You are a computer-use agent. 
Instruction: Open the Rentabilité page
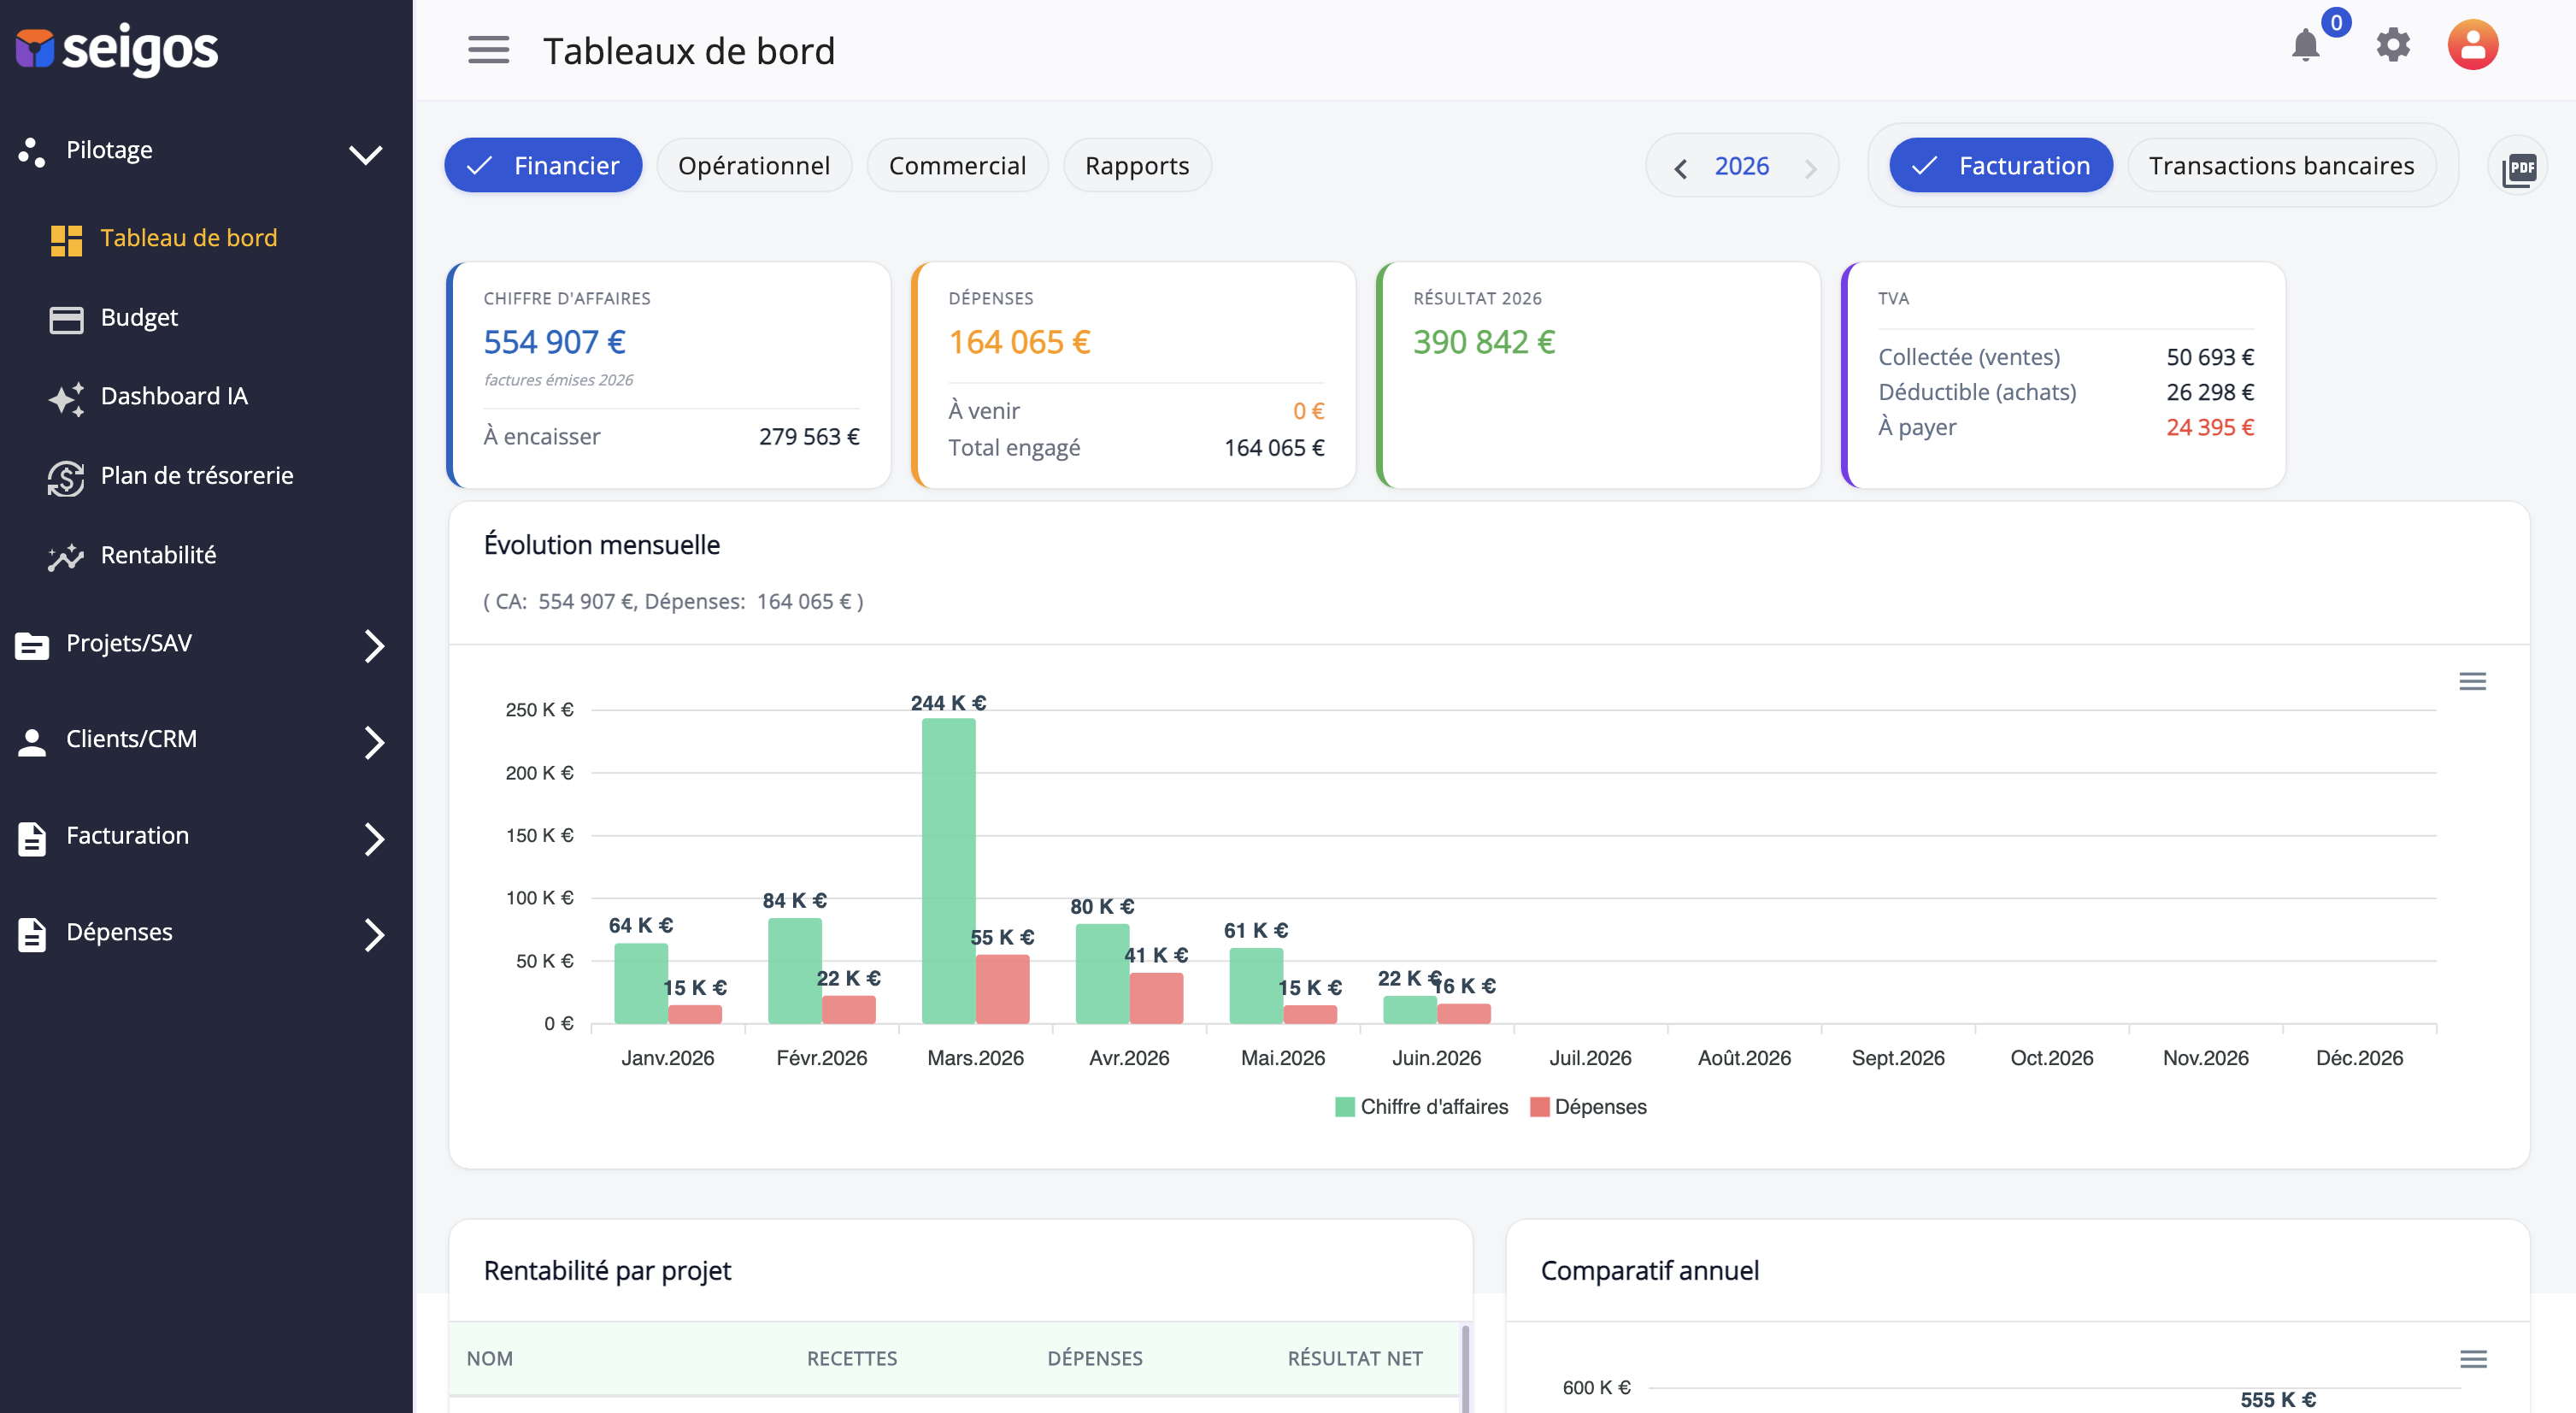coord(158,555)
